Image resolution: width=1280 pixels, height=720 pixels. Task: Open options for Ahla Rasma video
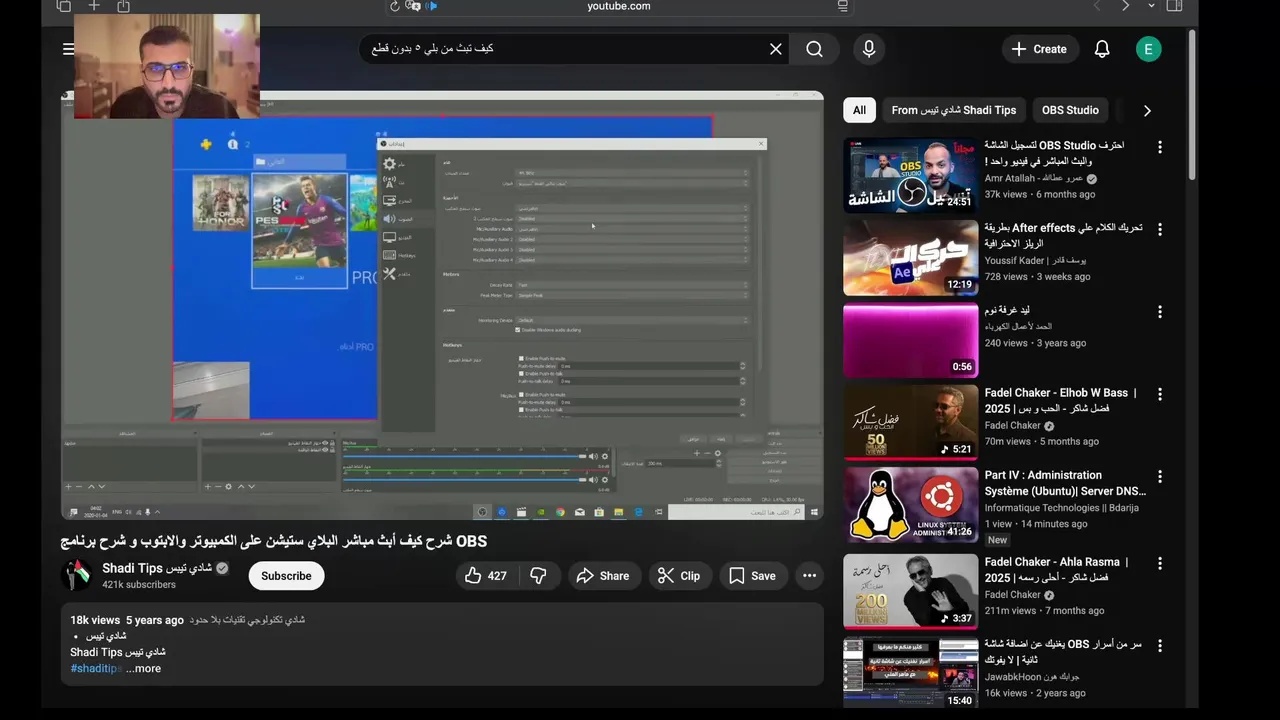pyautogui.click(x=1160, y=563)
